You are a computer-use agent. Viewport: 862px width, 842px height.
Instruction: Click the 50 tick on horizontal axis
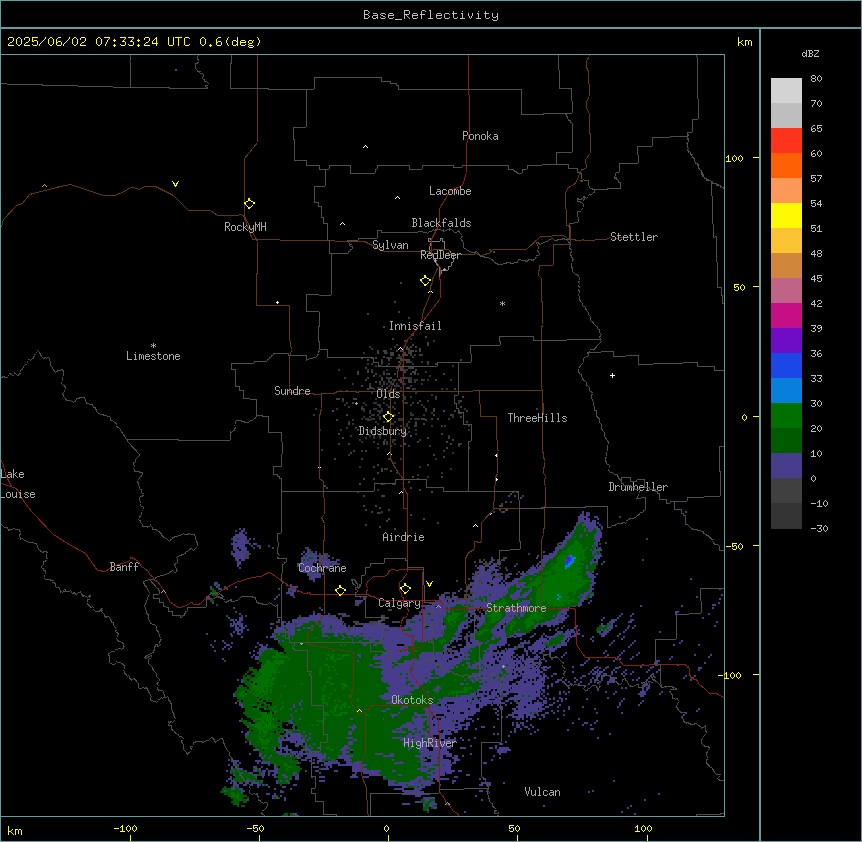pos(513,828)
